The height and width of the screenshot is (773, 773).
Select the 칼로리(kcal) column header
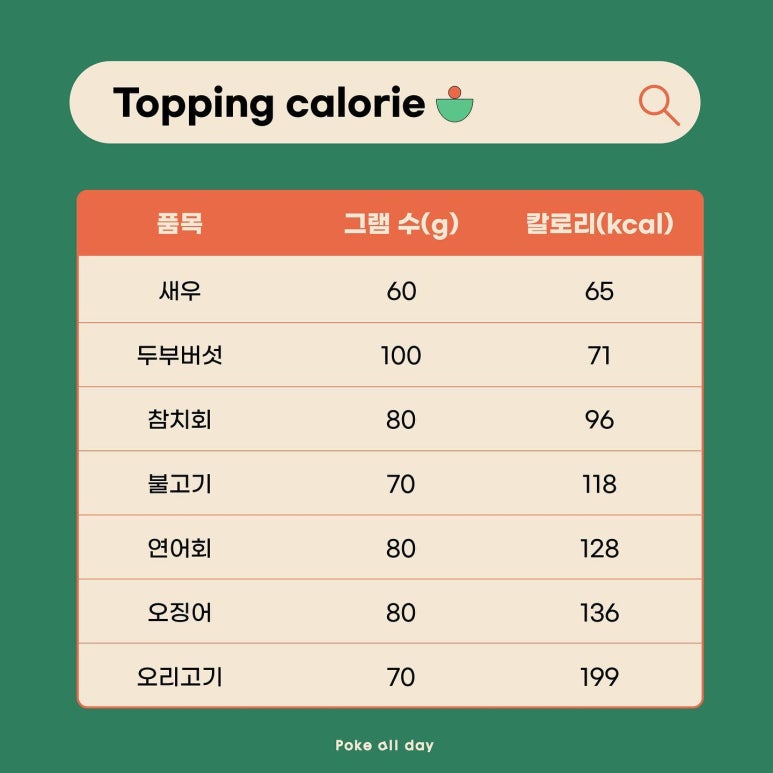tap(599, 224)
